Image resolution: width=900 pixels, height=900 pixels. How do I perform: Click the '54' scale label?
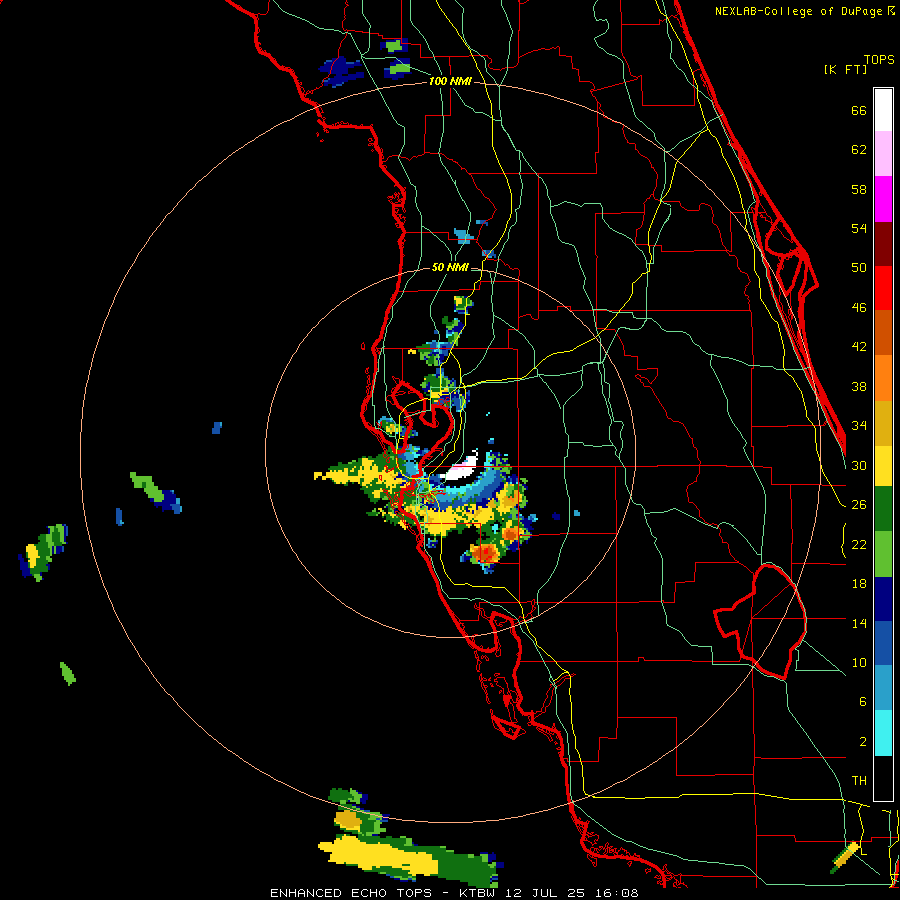[859, 228]
